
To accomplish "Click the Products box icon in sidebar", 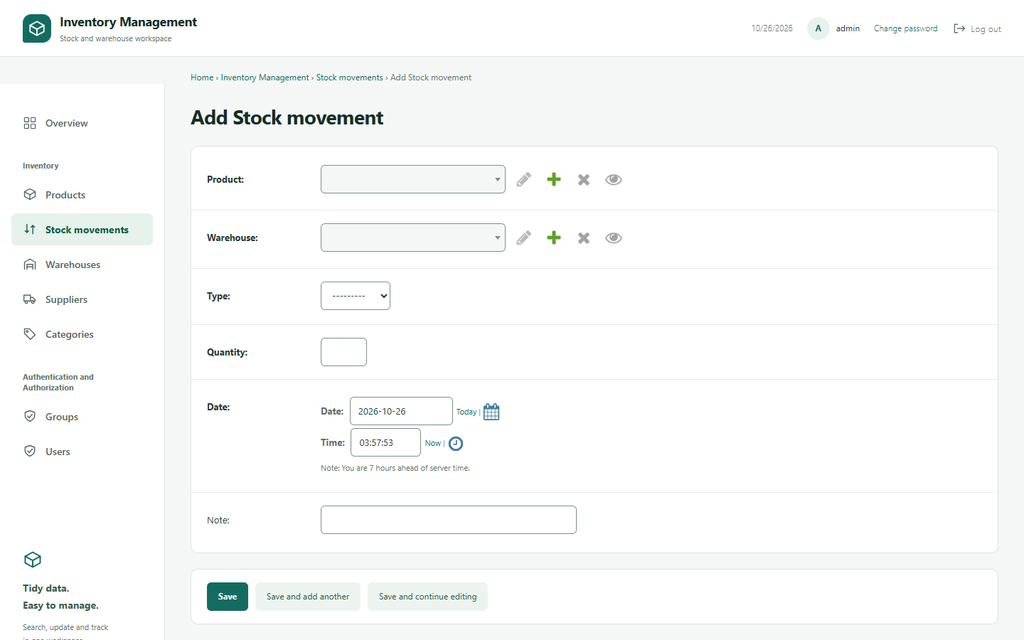I will pyautogui.click(x=30, y=195).
